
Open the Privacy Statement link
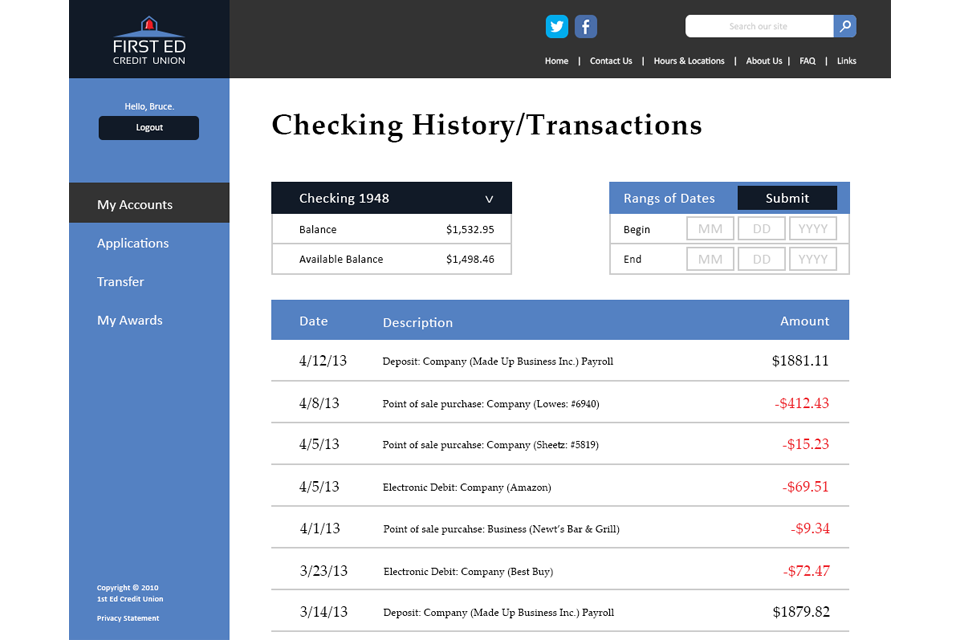(128, 618)
